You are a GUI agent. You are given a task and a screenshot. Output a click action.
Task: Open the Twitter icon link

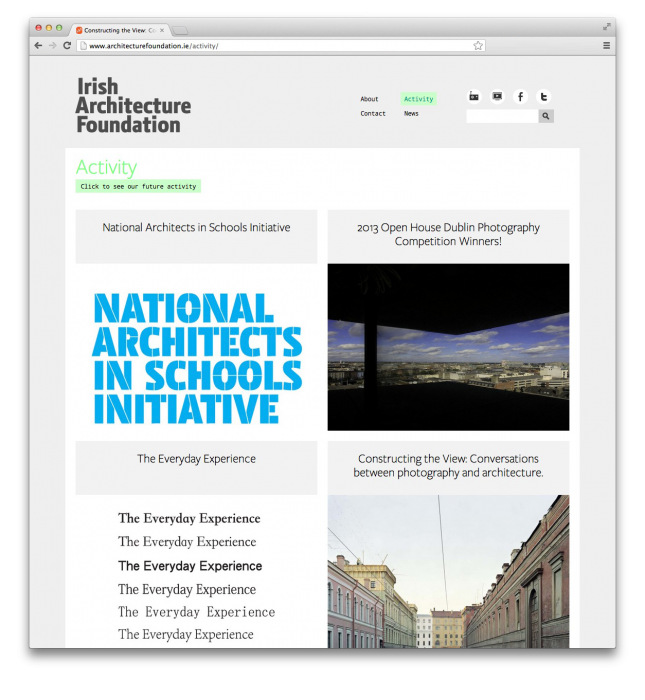click(544, 97)
